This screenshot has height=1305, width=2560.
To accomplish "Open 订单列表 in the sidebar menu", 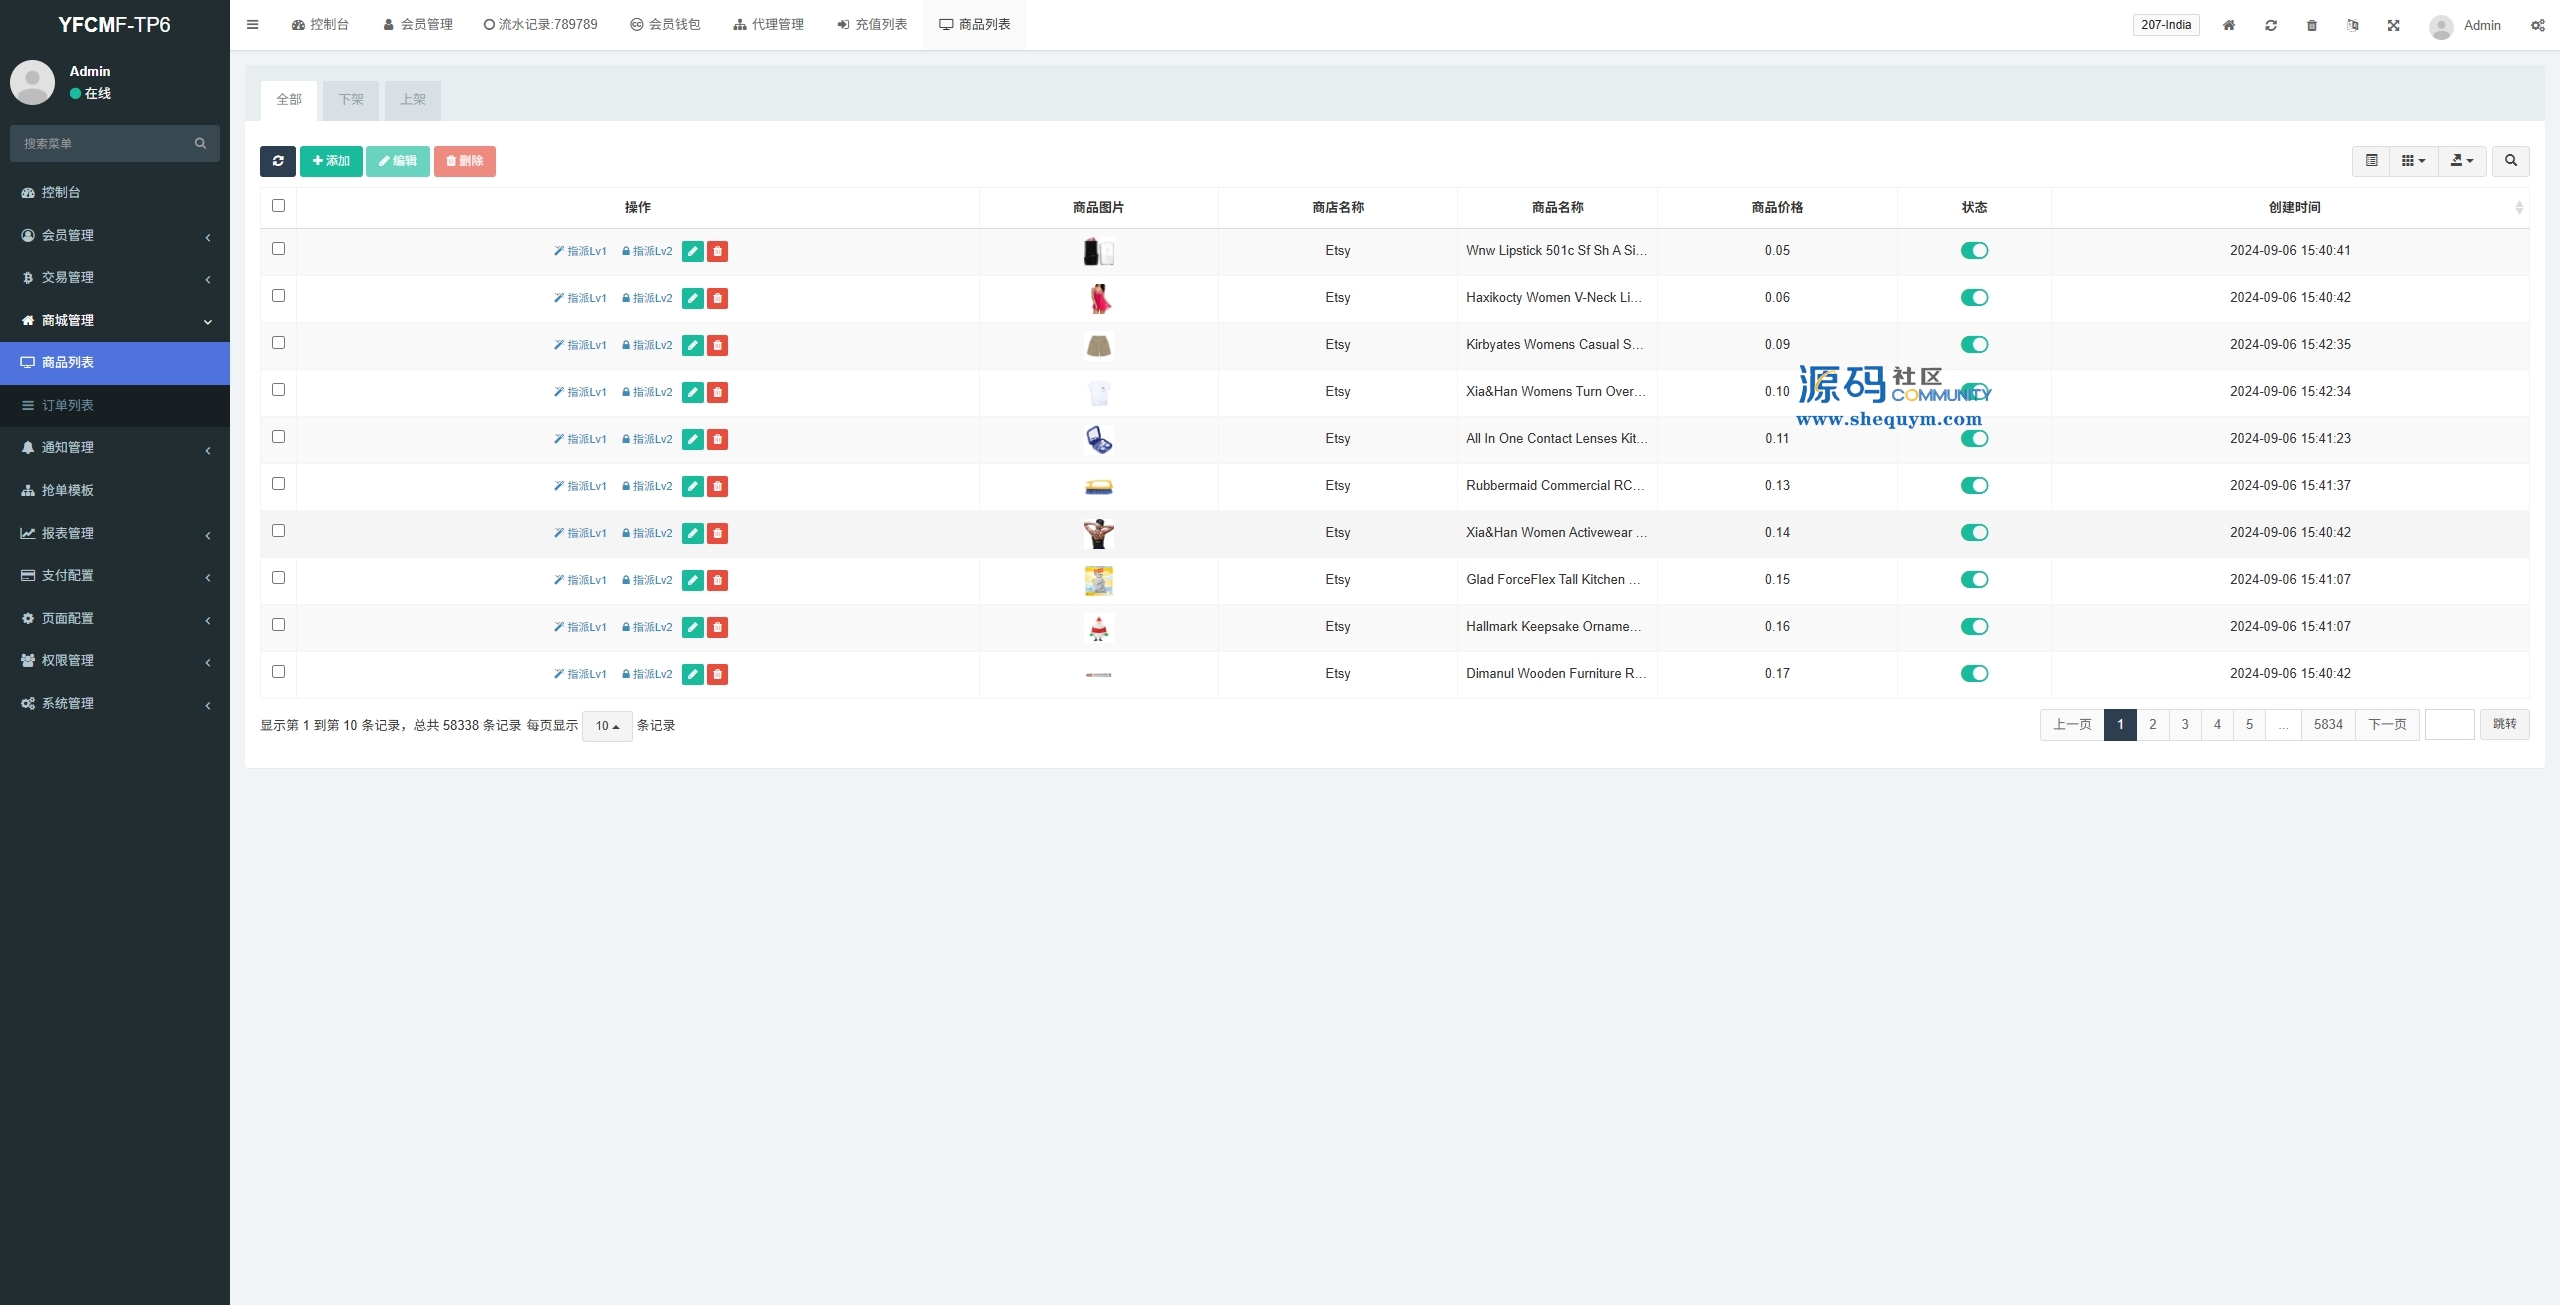I will 67,405.
